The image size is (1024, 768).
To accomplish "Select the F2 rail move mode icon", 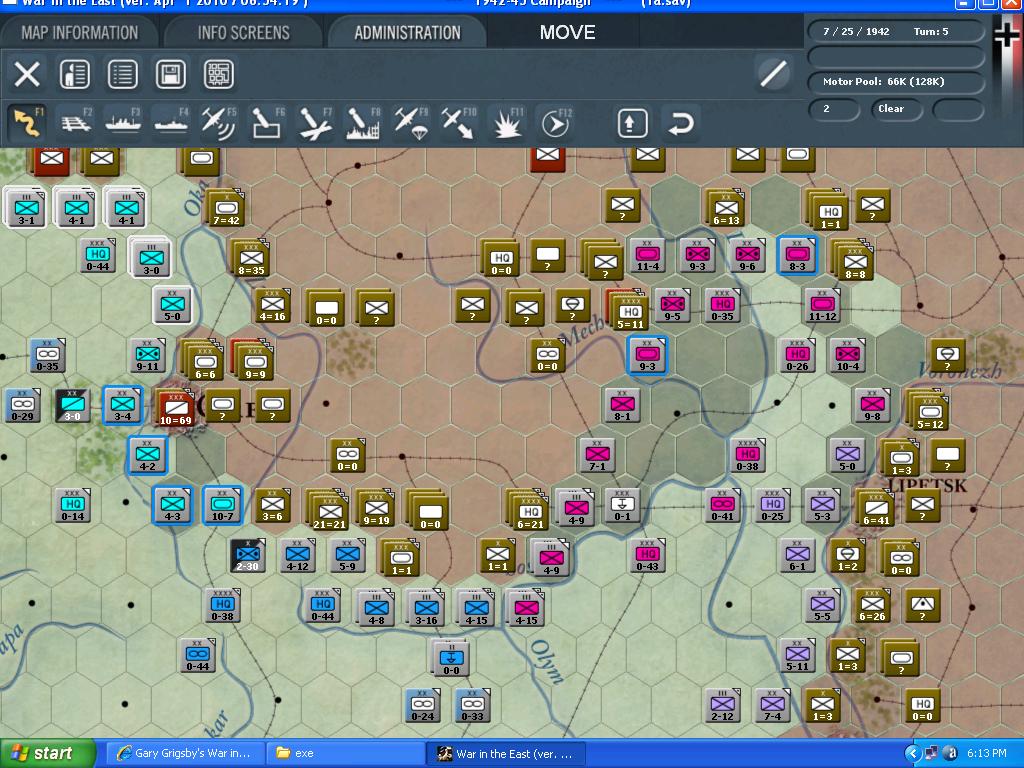I will click(76, 123).
